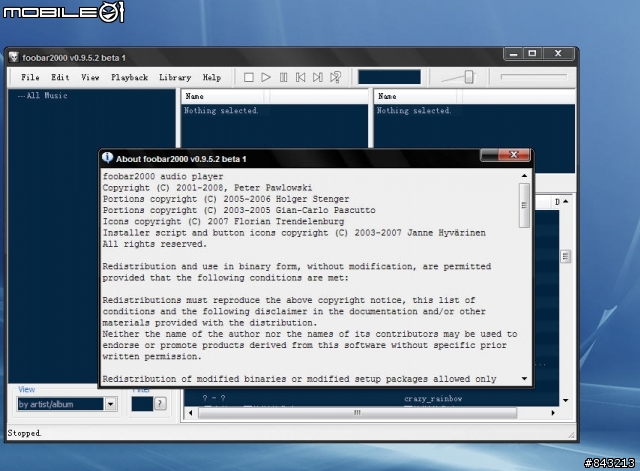Open the Help menu
Screen dimensions: 640x471
click(211, 77)
